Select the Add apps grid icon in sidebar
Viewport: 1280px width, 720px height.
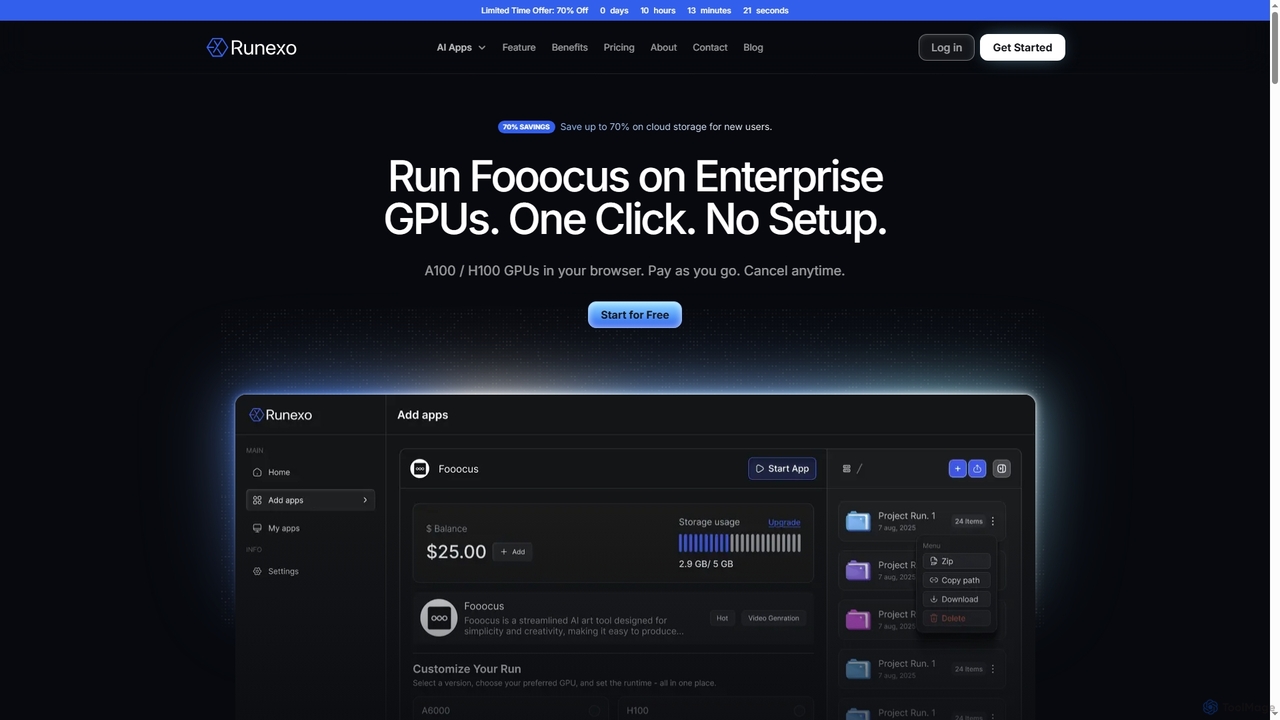[257, 500]
